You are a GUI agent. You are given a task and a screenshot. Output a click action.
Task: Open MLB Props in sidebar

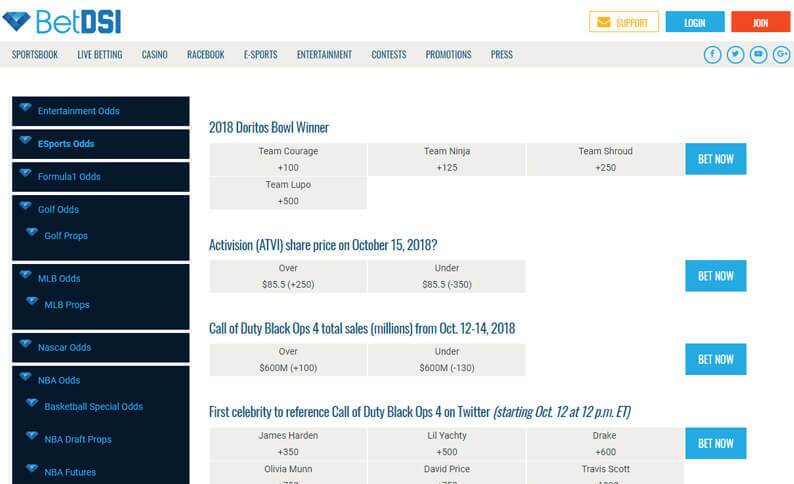tap(67, 305)
